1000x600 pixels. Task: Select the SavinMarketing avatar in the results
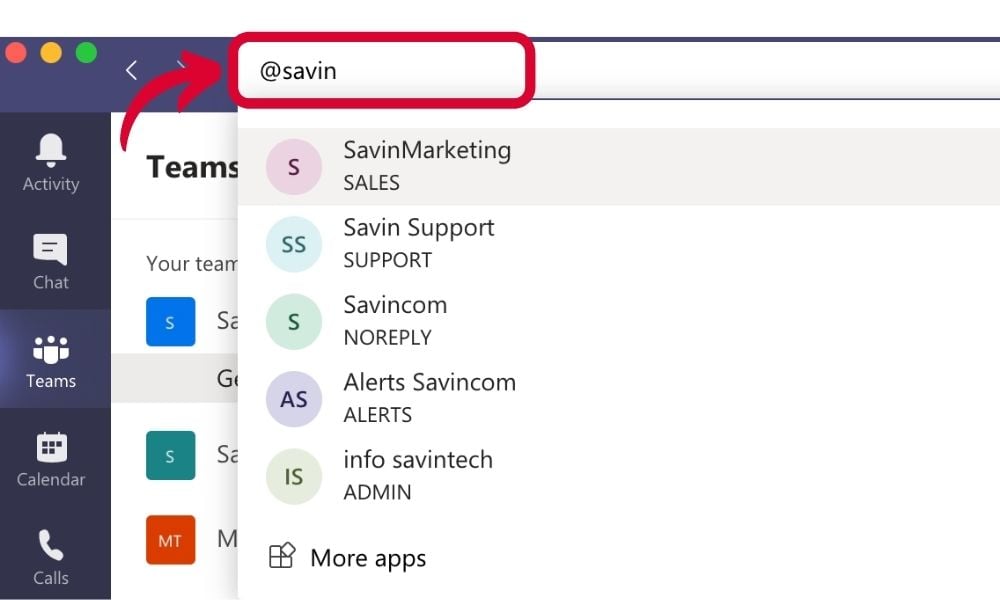(293, 167)
